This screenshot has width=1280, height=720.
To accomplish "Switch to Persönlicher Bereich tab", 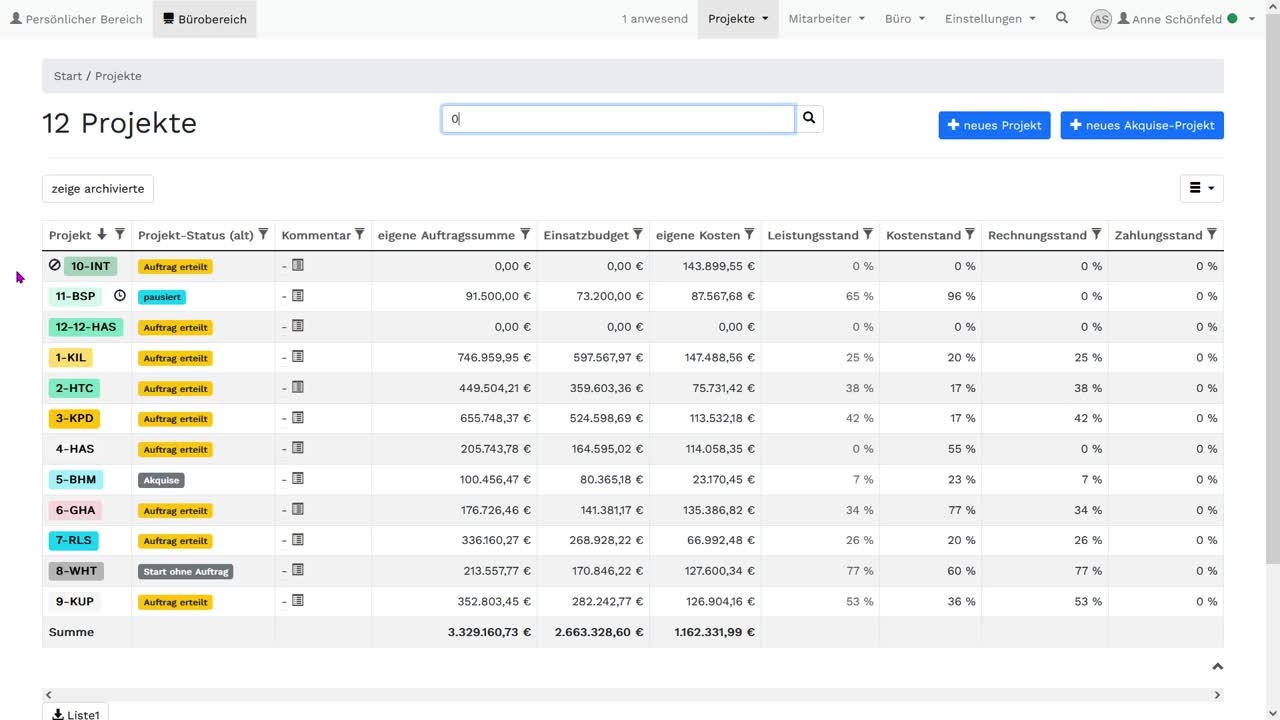I will 76,19.
